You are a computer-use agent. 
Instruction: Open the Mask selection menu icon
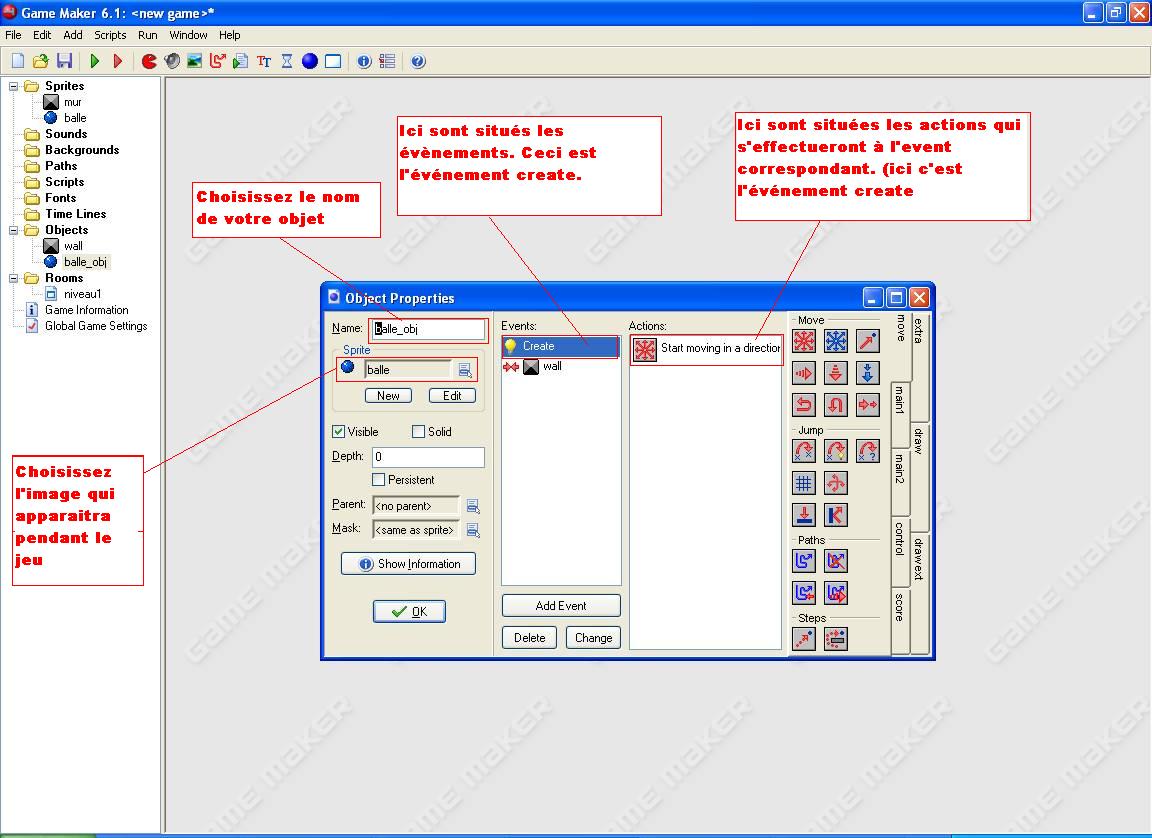[x=473, y=530]
